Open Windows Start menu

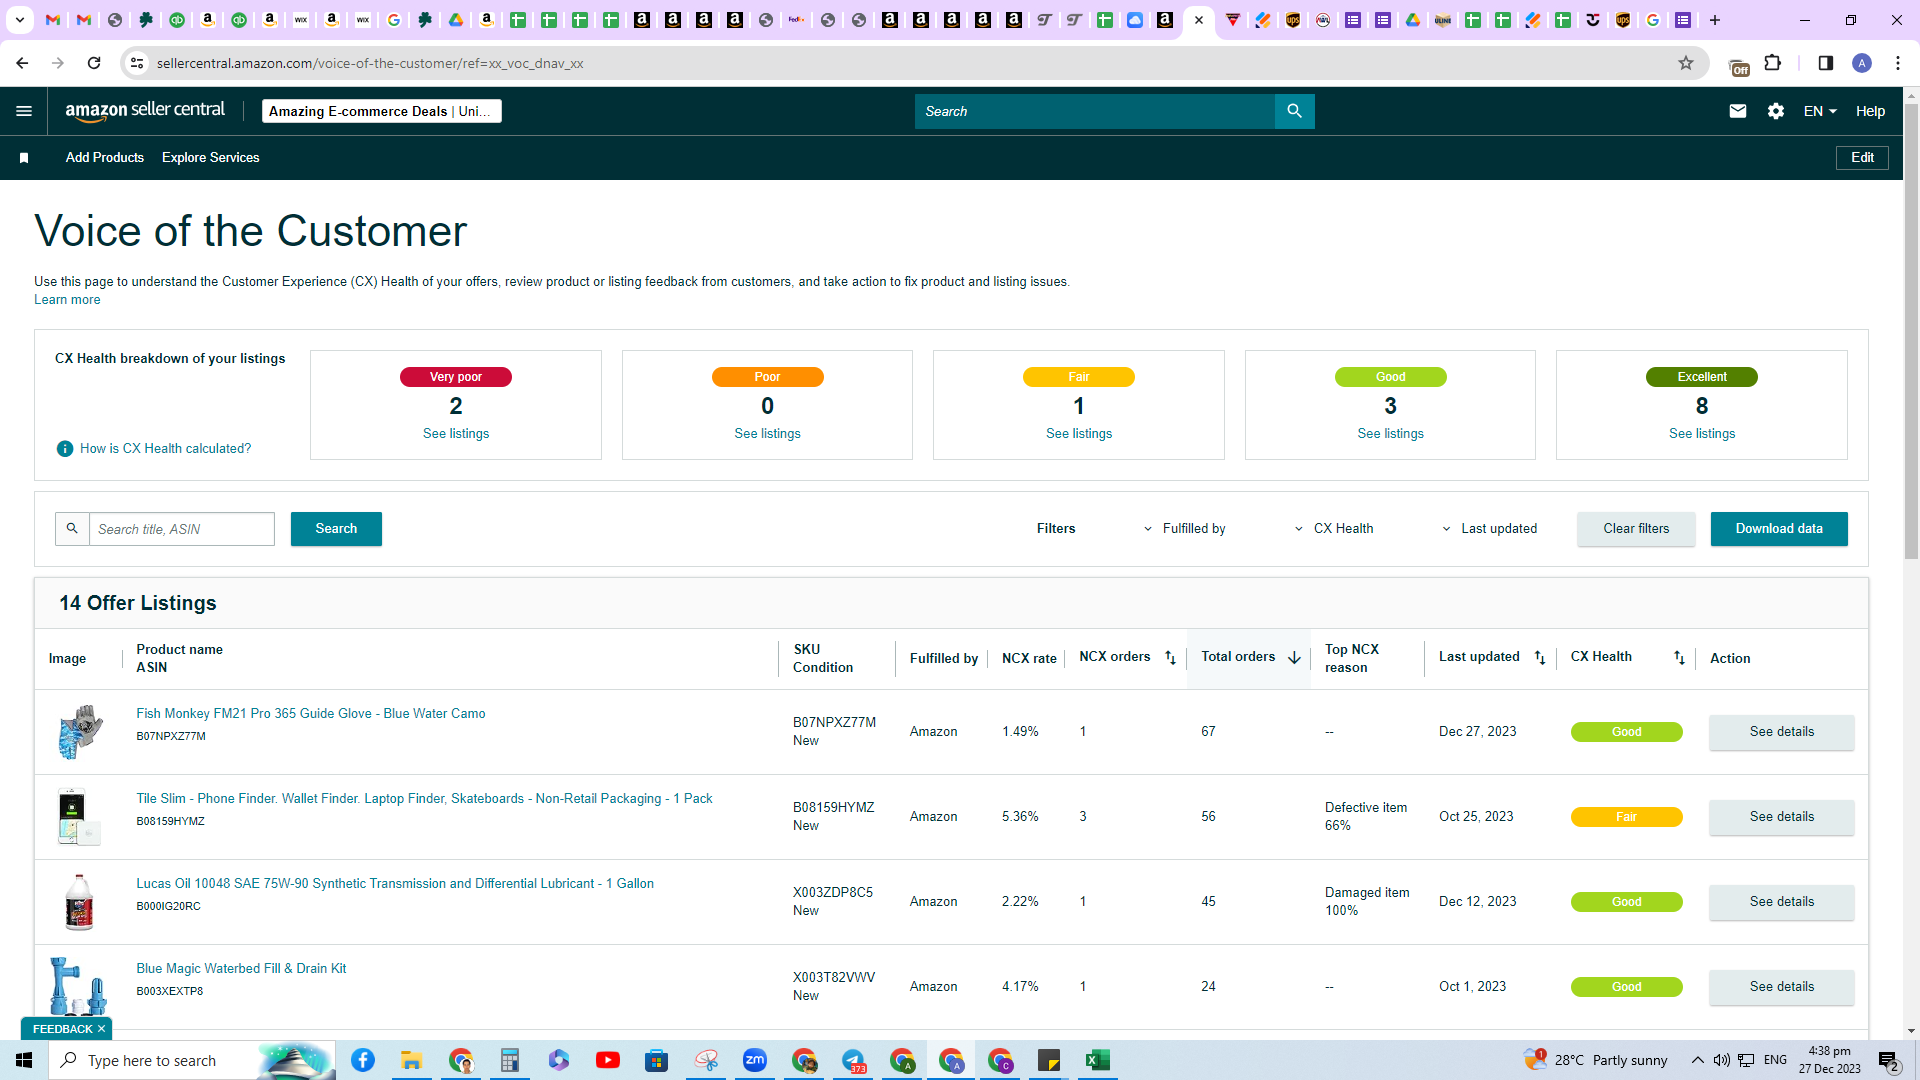(x=24, y=1060)
